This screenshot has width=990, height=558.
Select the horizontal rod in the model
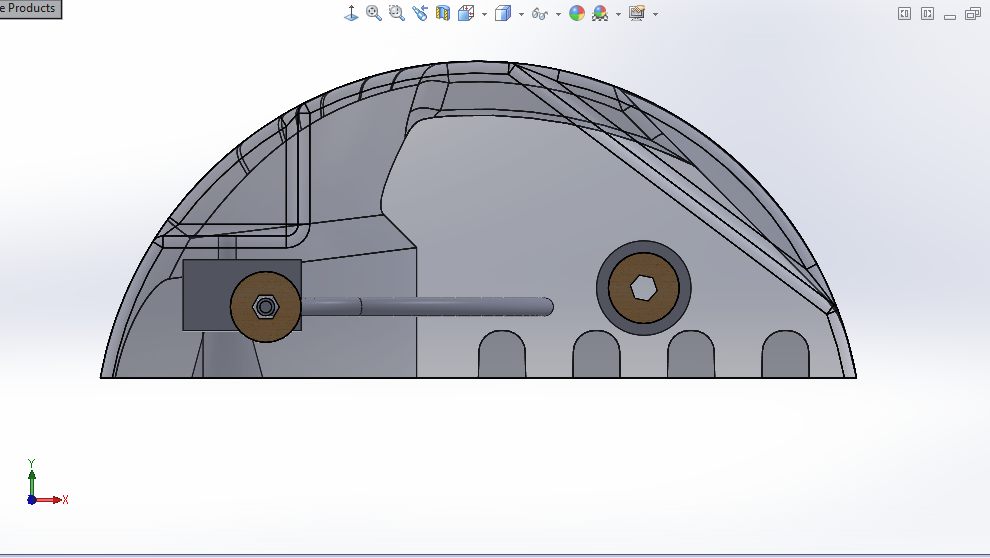427,307
